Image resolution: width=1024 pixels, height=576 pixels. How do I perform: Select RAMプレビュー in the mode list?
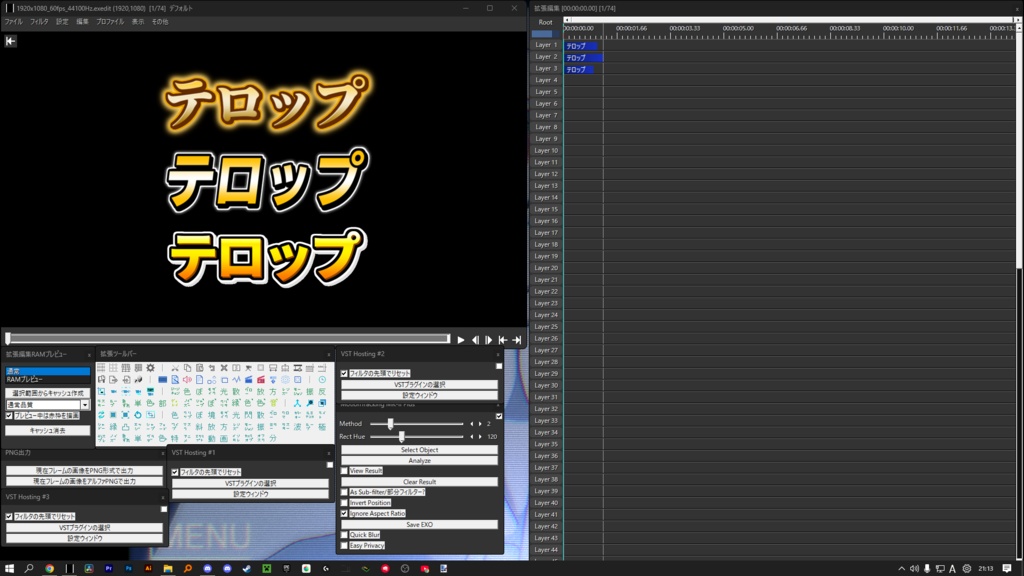(48, 379)
